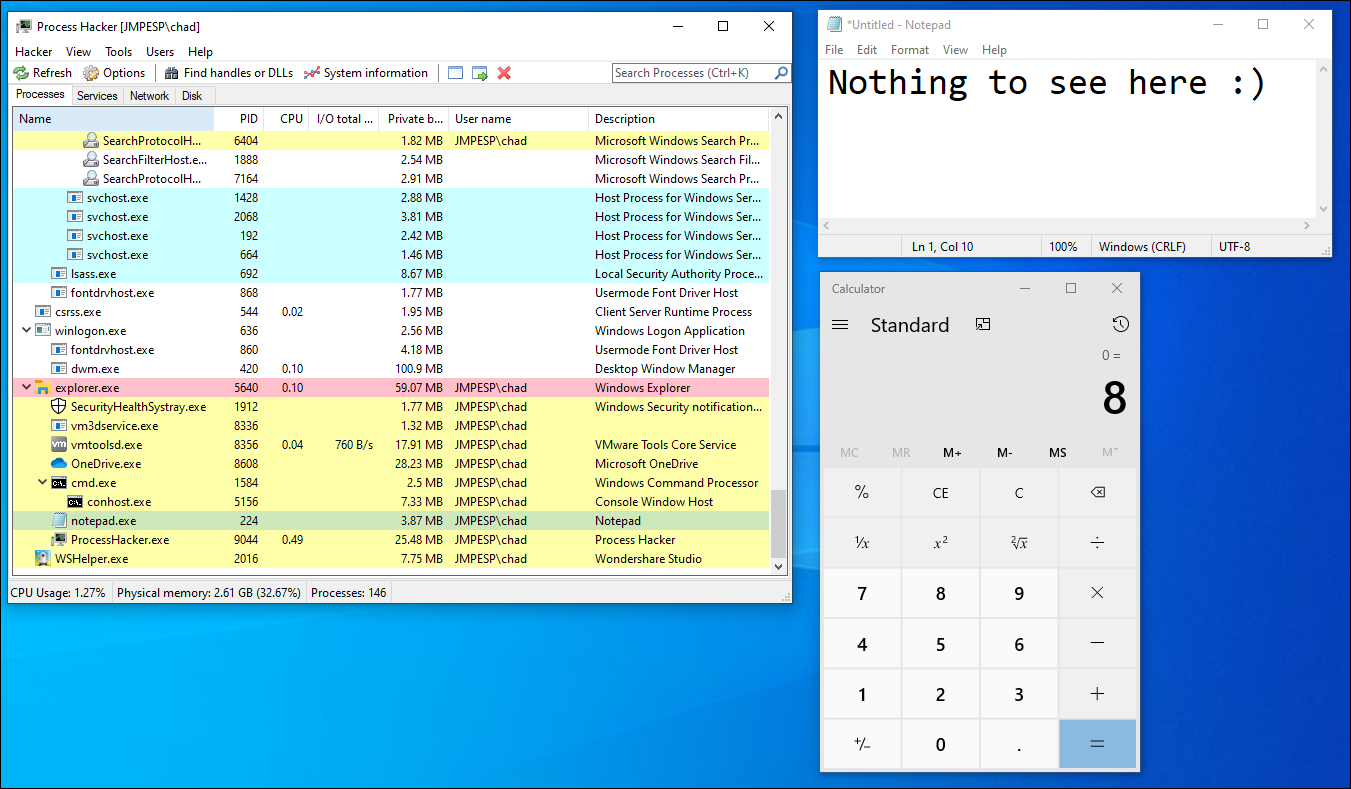
Task: Open the Tools menu in Process Hacker
Action: pos(119,52)
